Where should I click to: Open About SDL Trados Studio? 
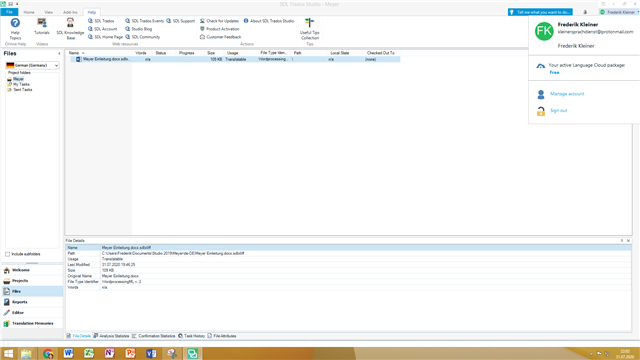269,21
